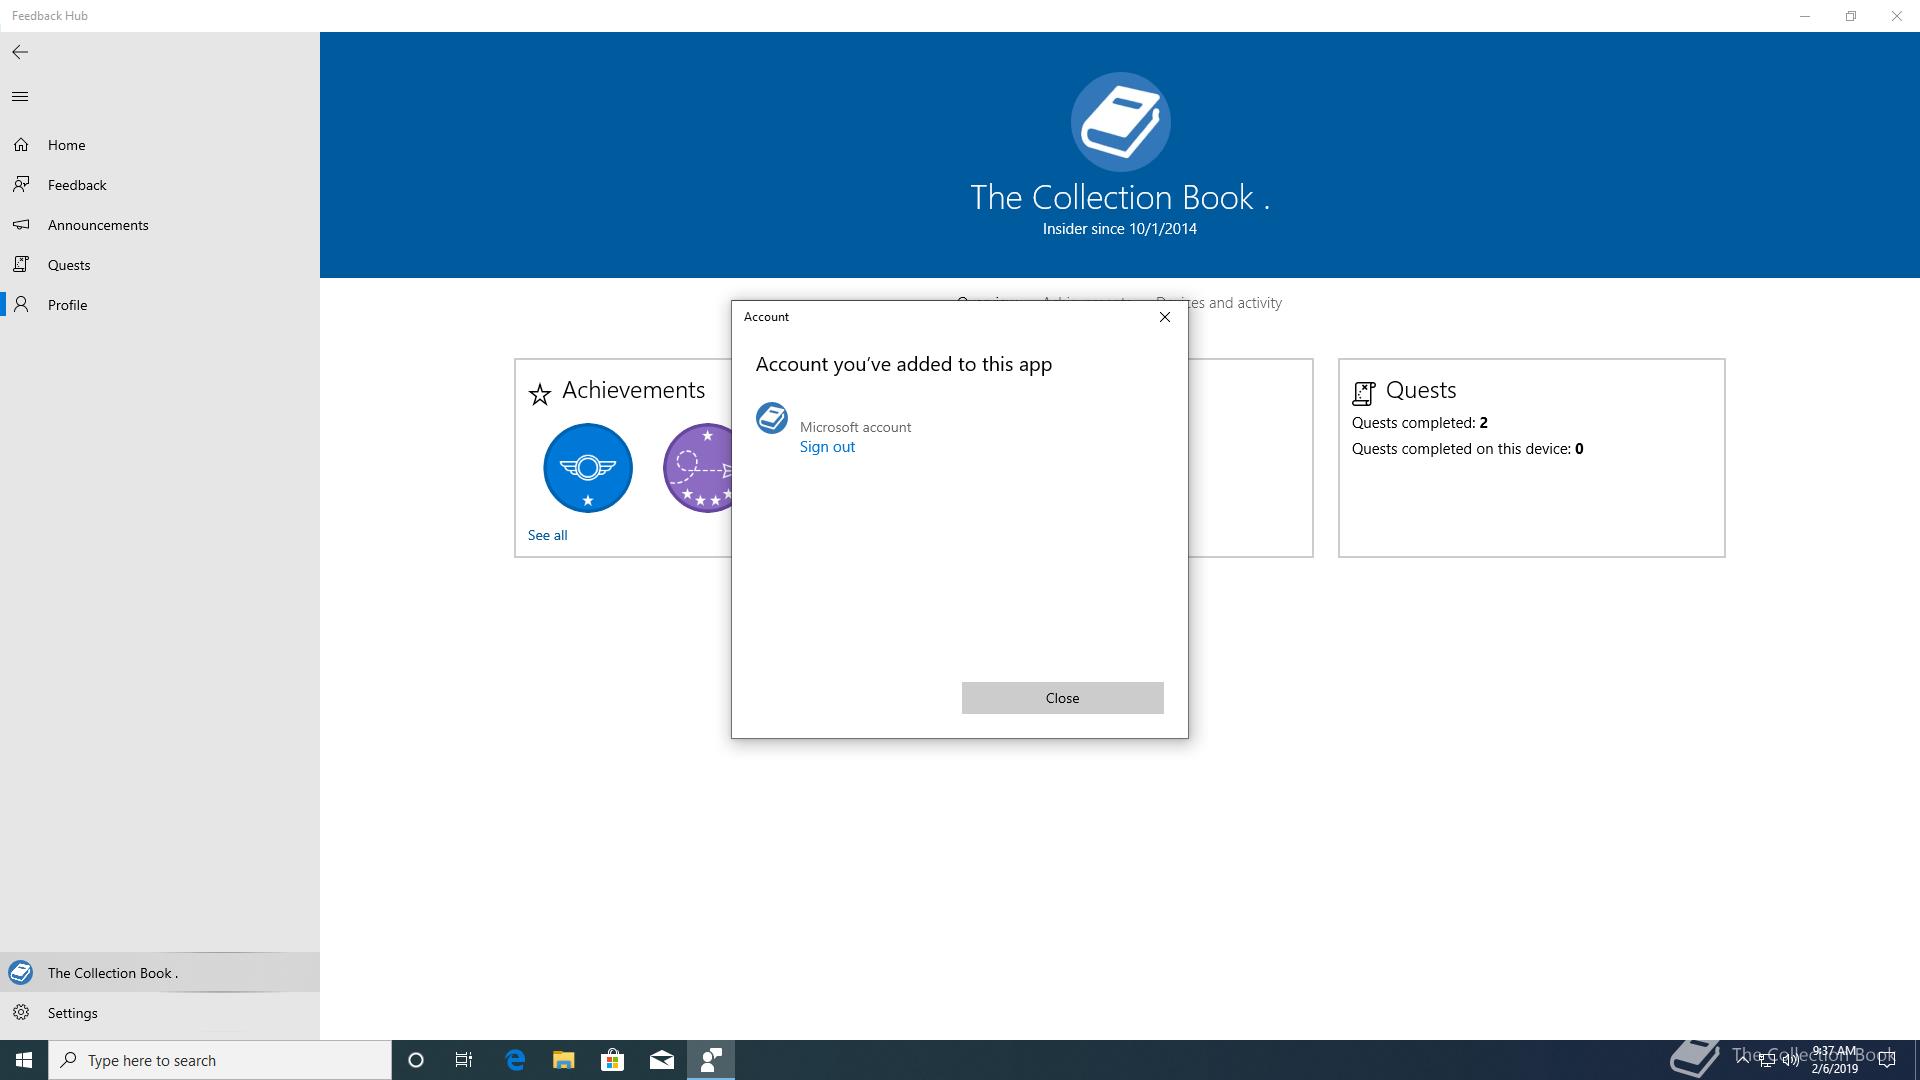Go back with the back arrow
This screenshot has height=1080, width=1920.
pyautogui.click(x=20, y=52)
